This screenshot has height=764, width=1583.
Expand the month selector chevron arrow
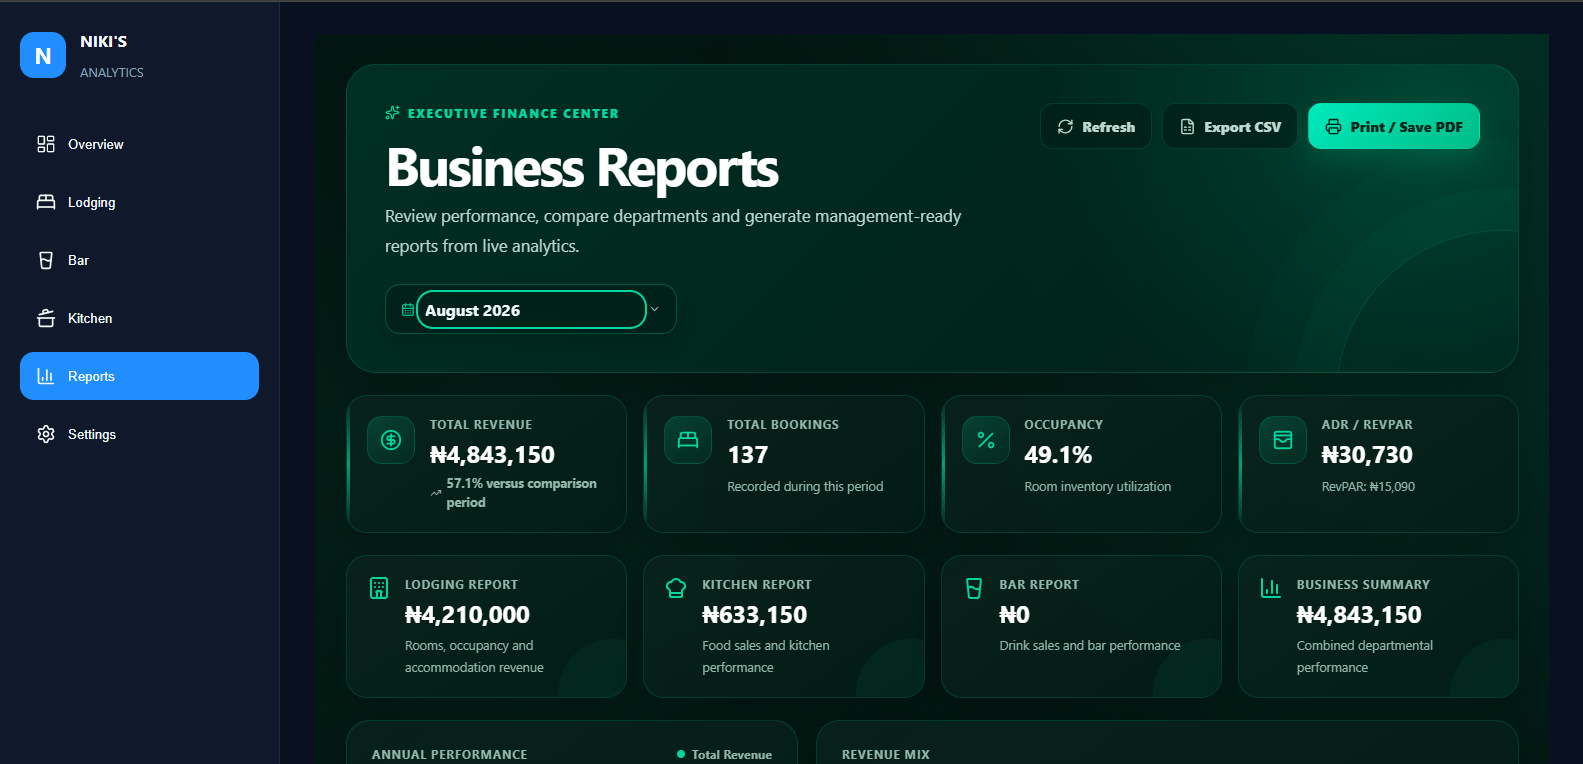(x=655, y=310)
